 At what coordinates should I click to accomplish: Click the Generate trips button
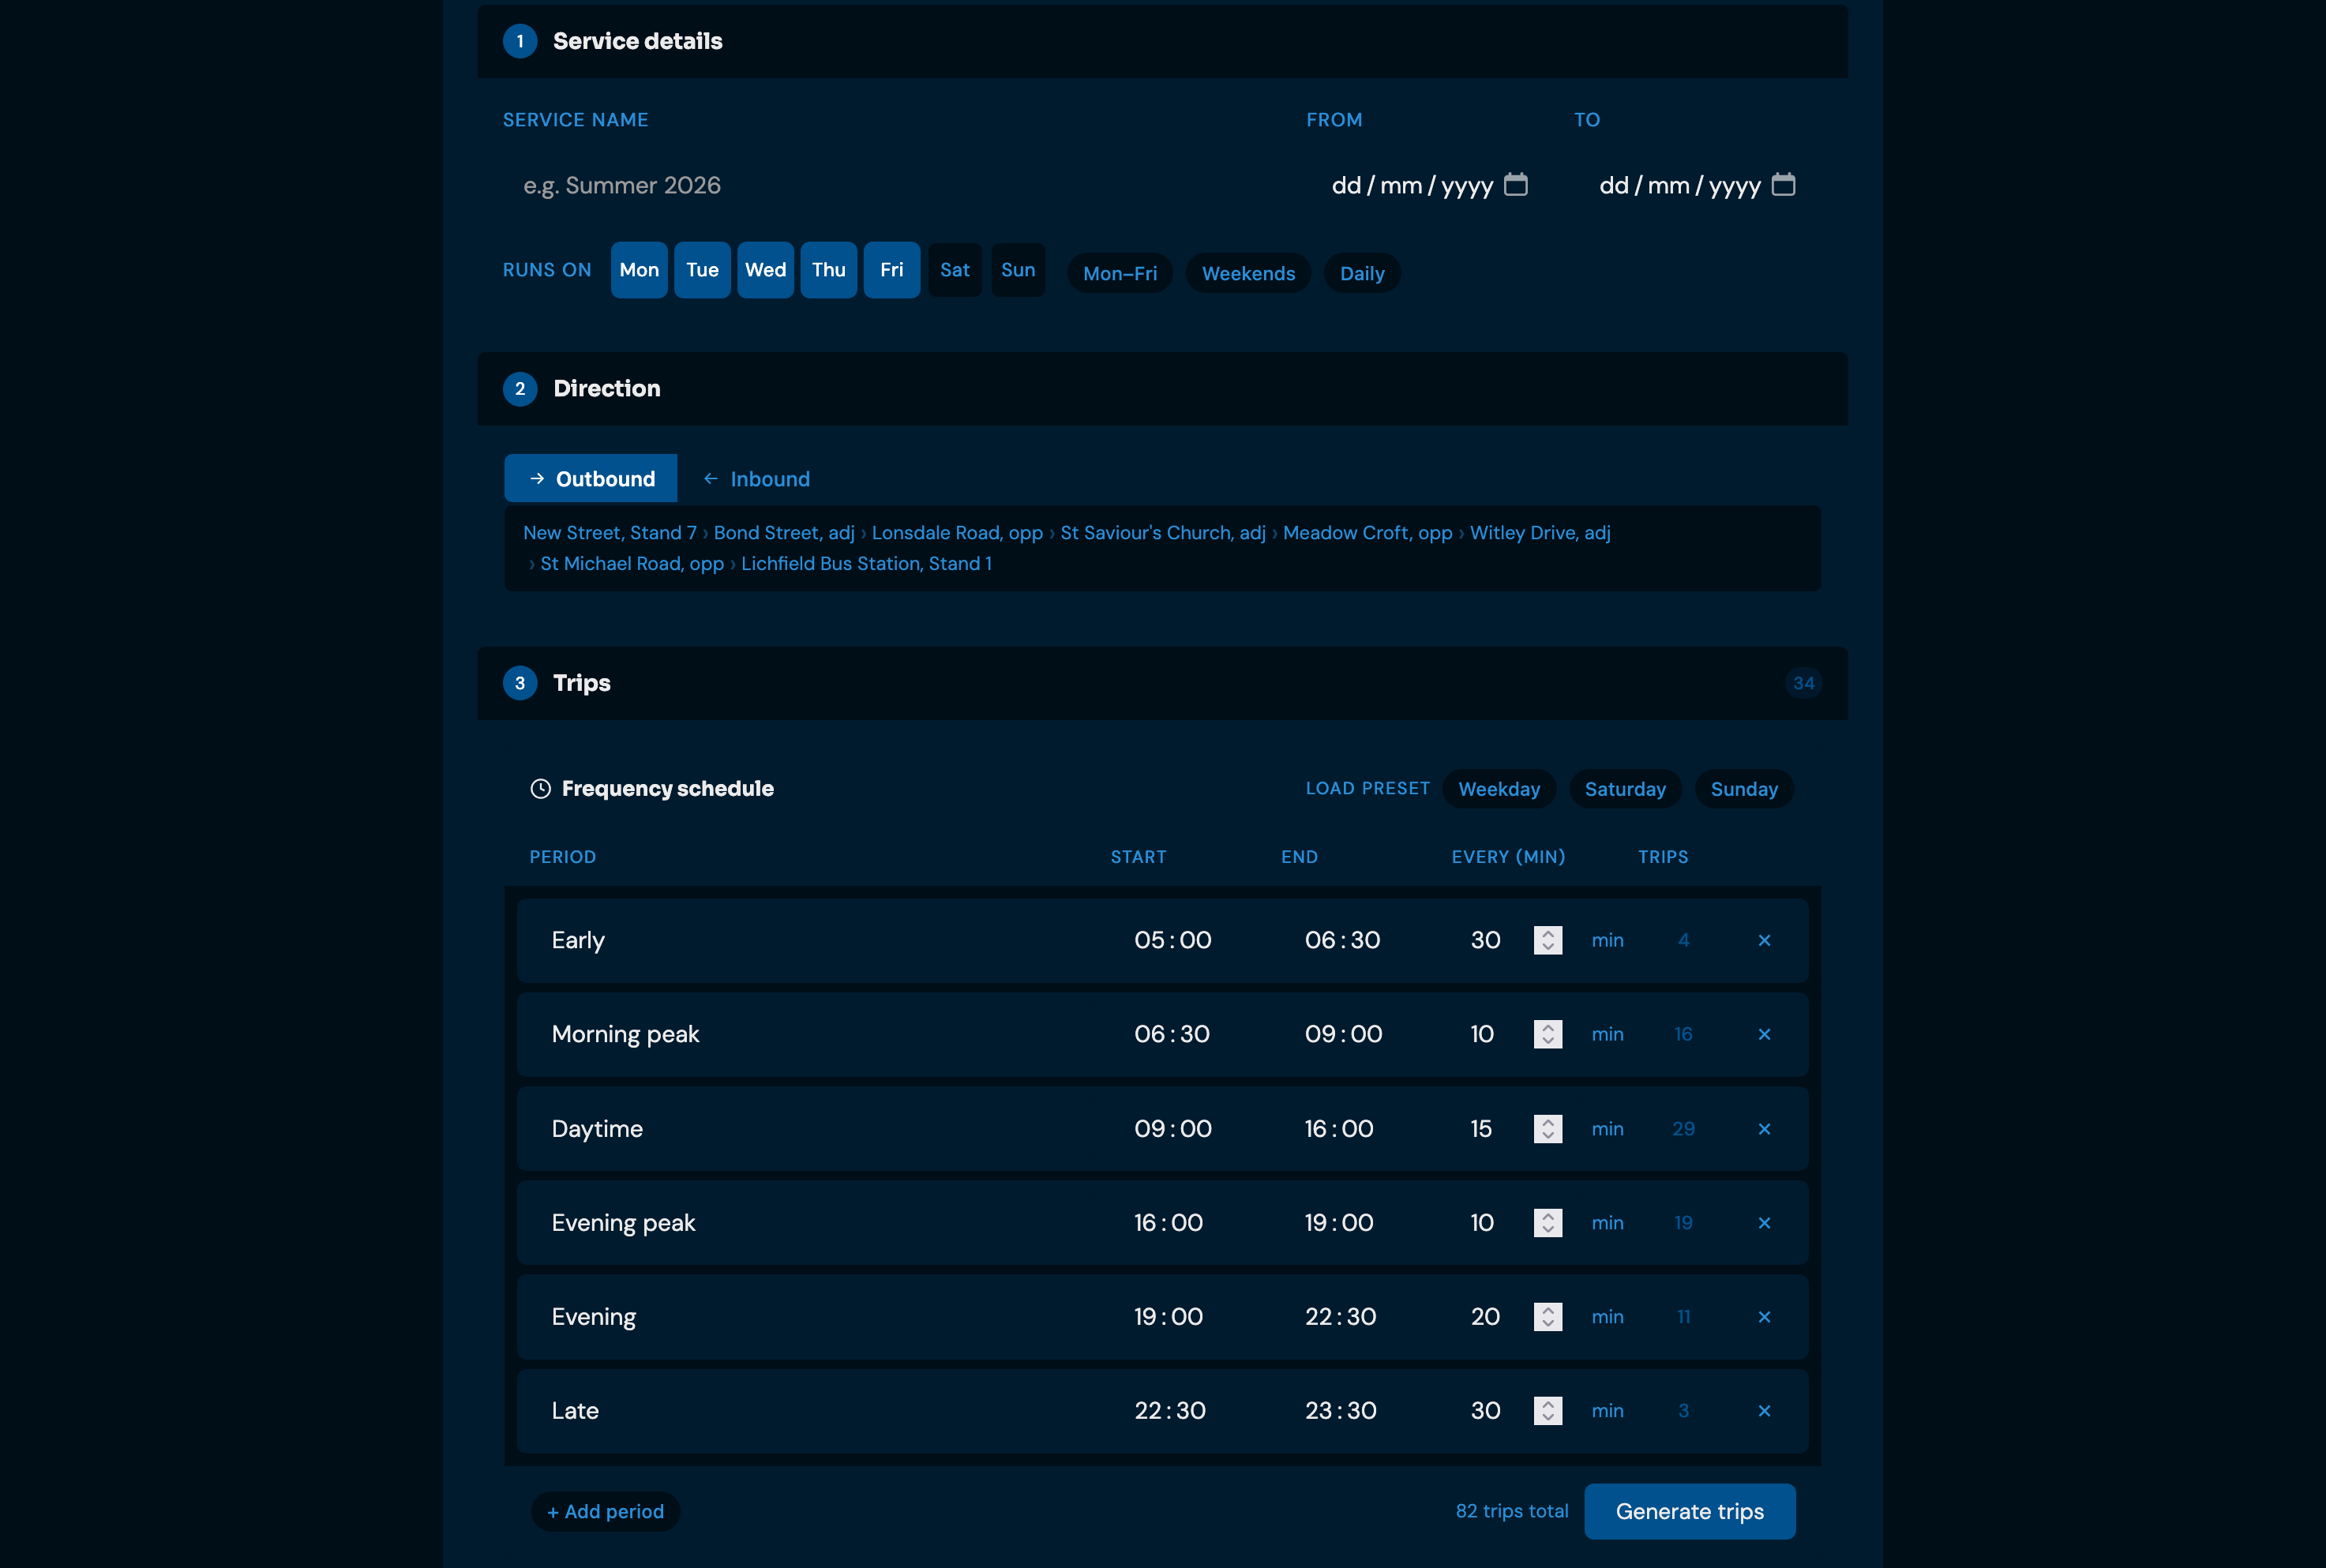(1690, 1511)
